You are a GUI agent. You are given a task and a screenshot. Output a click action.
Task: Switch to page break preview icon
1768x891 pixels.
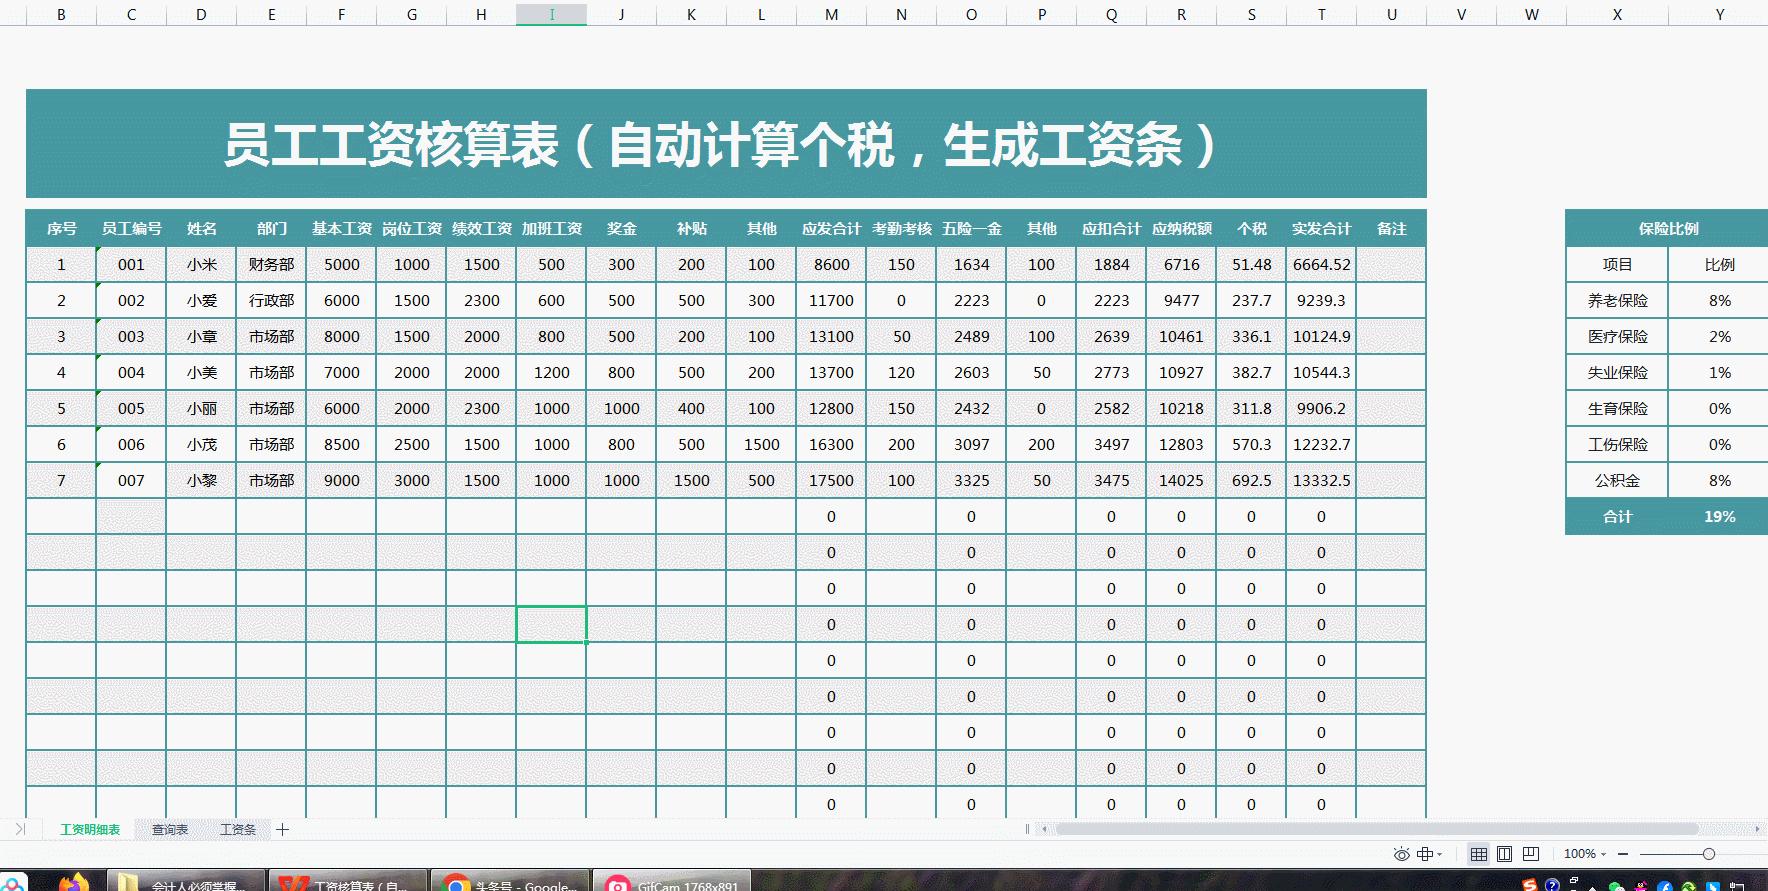(1530, 854)
